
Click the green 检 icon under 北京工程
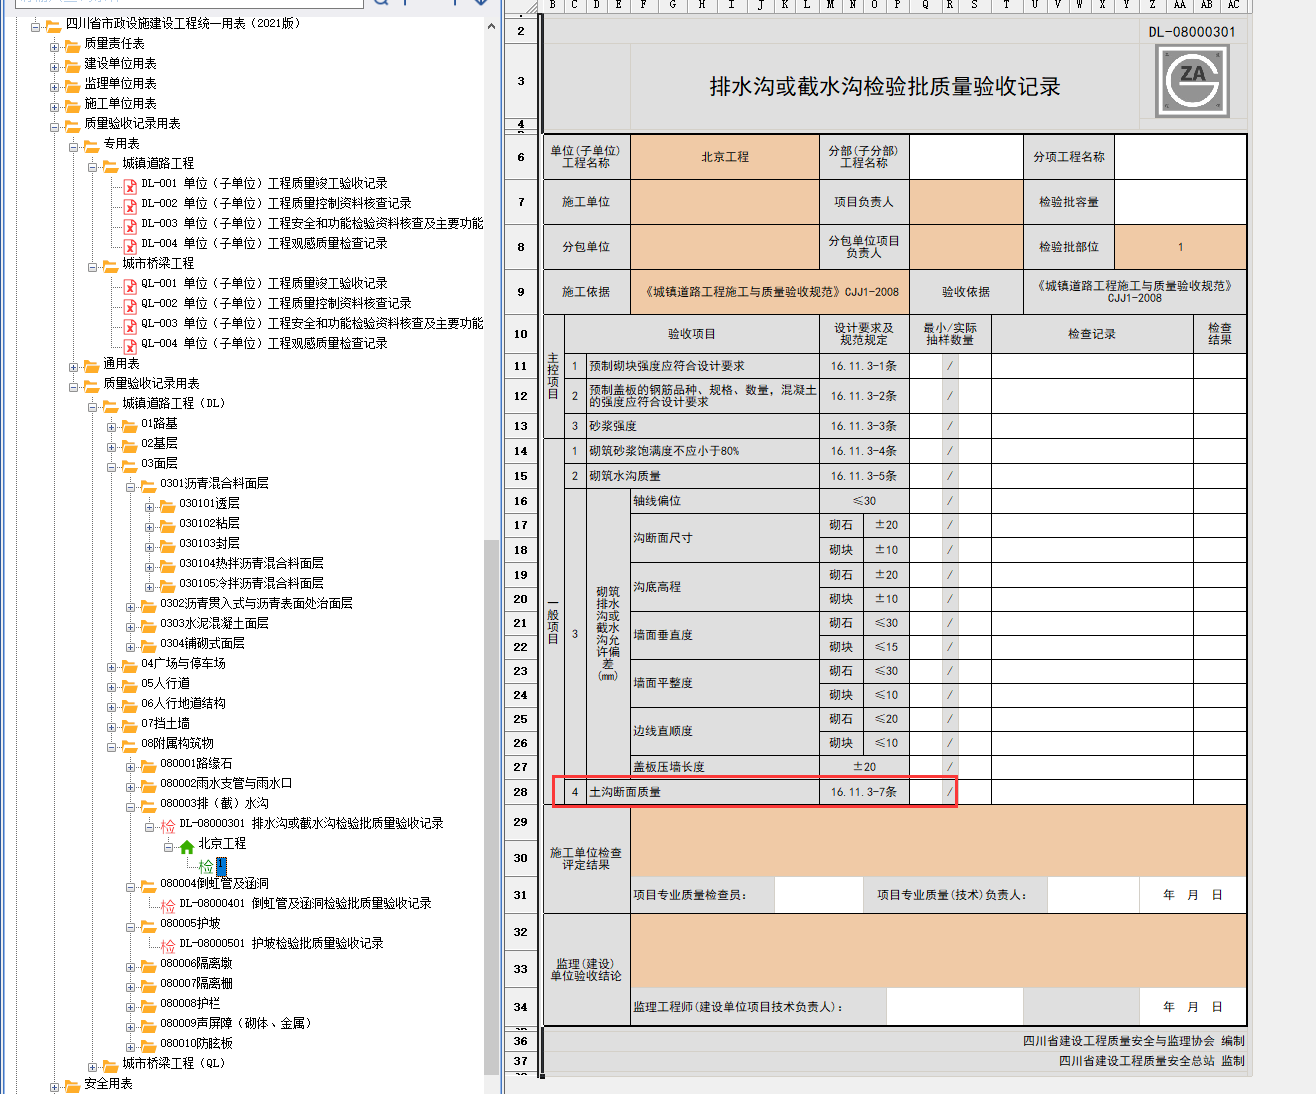tap(206, 866)
